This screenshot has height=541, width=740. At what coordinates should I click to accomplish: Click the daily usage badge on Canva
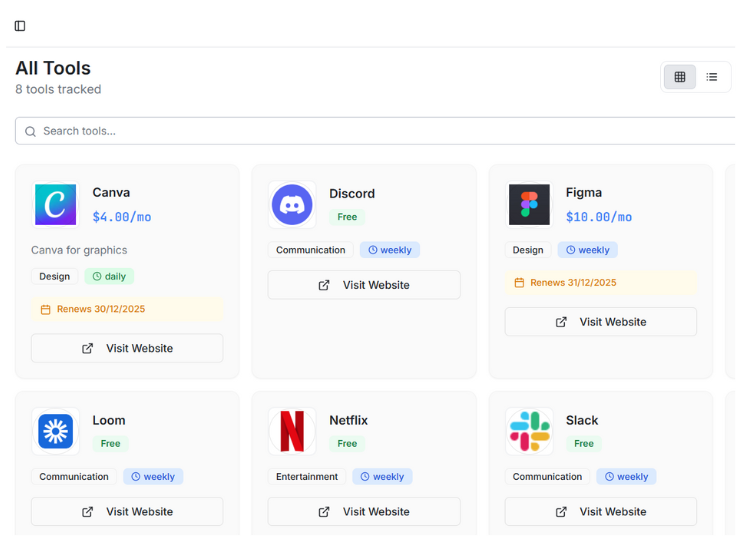tap(109, 276)
